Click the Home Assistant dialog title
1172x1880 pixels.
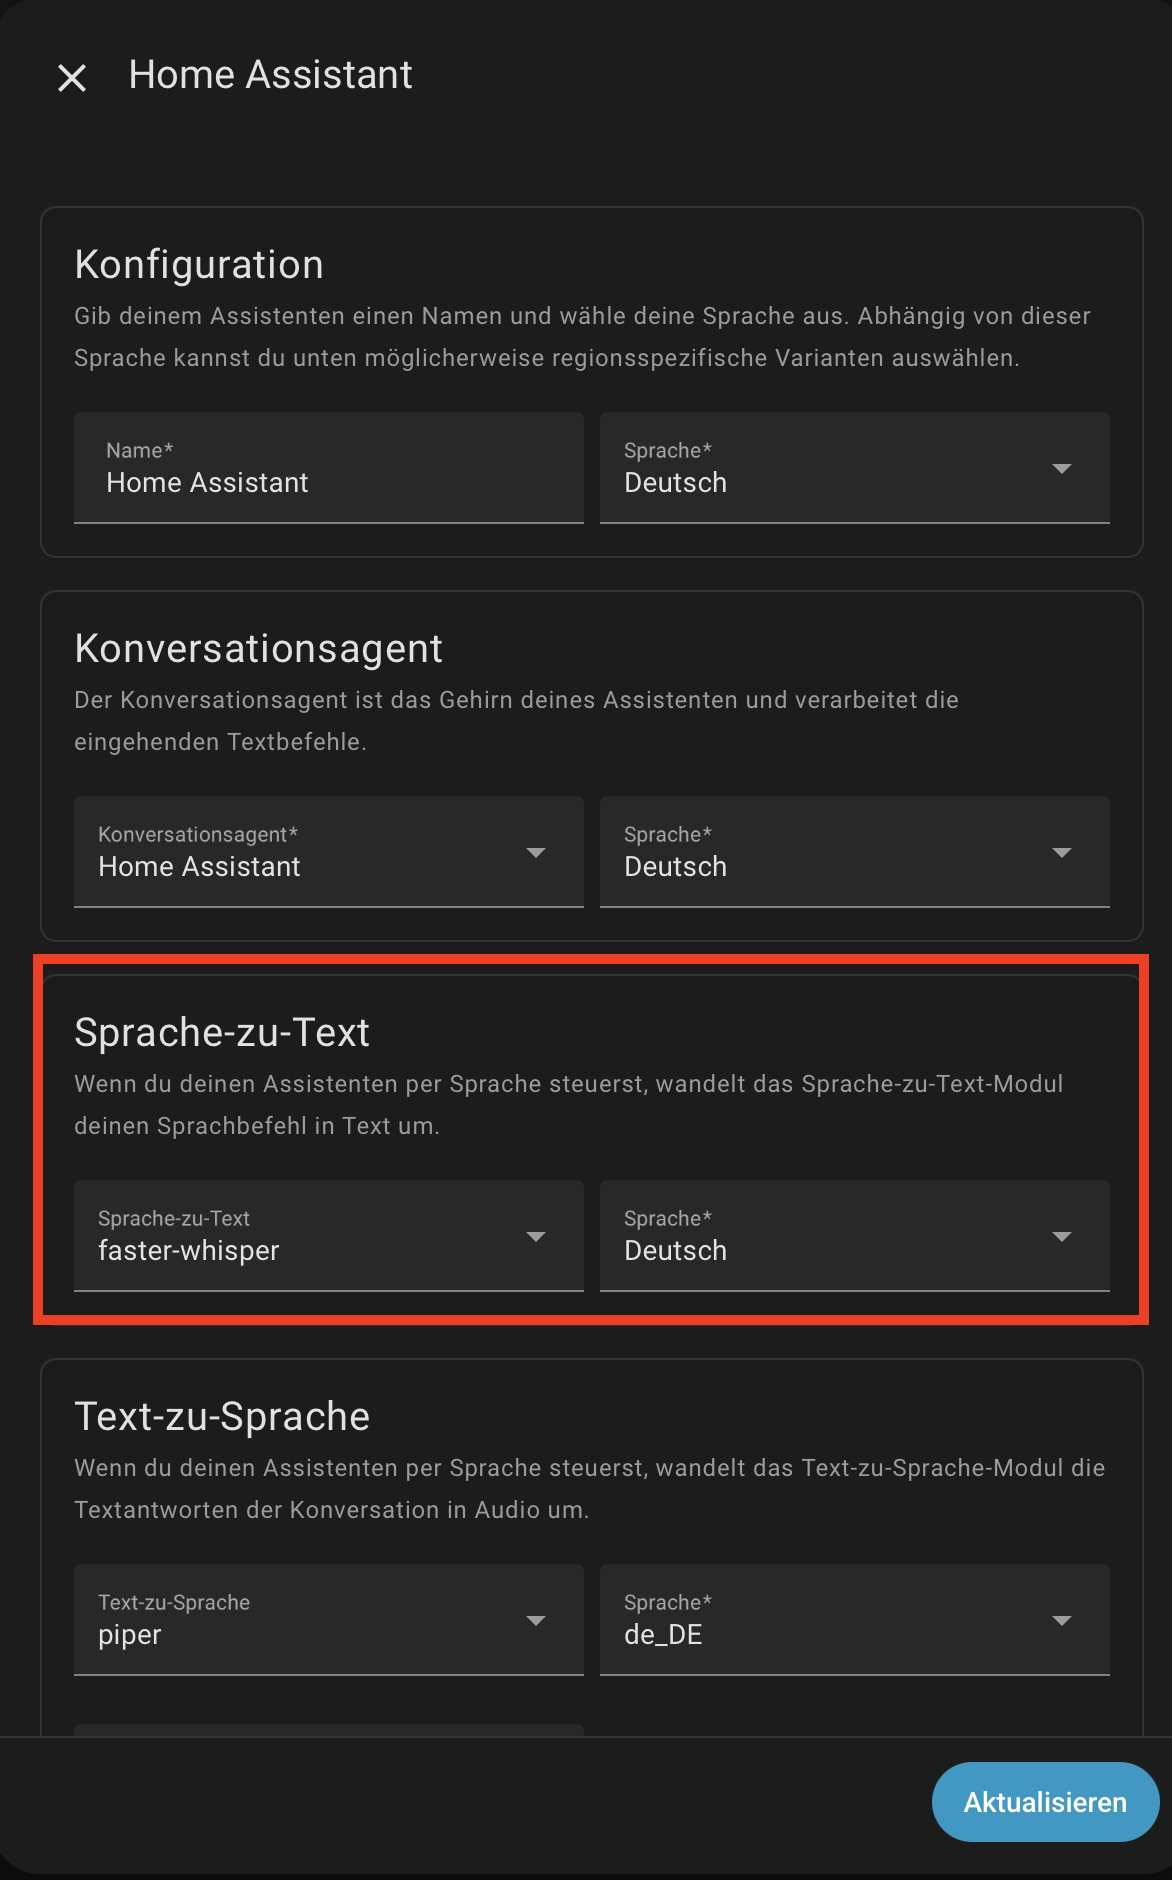(270, 75)
